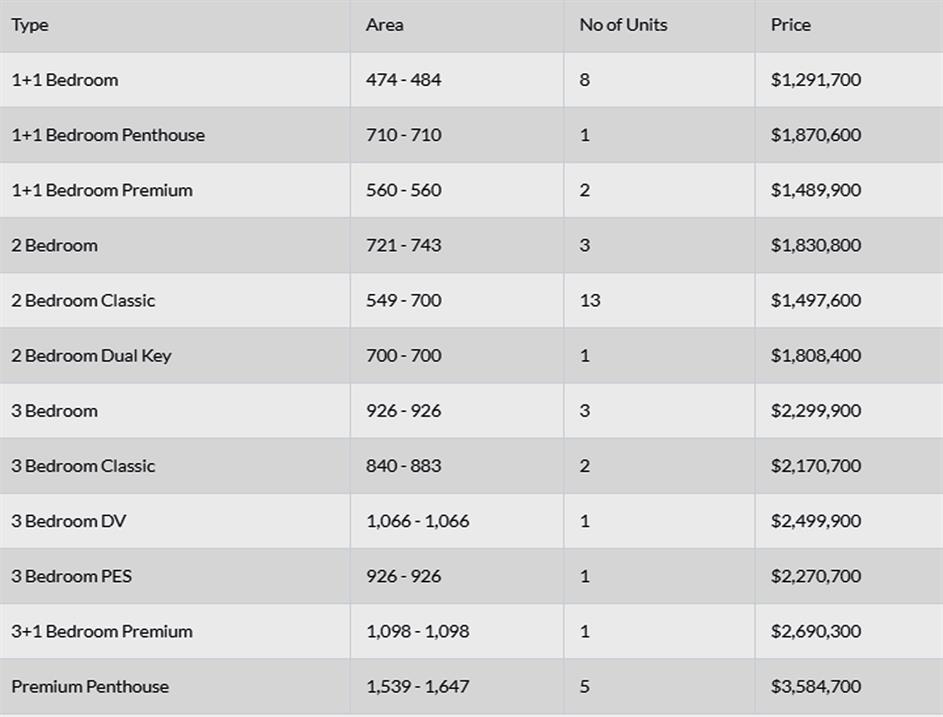
Task: Click the $1,830,800 price
Action: (x=815, y=245)
